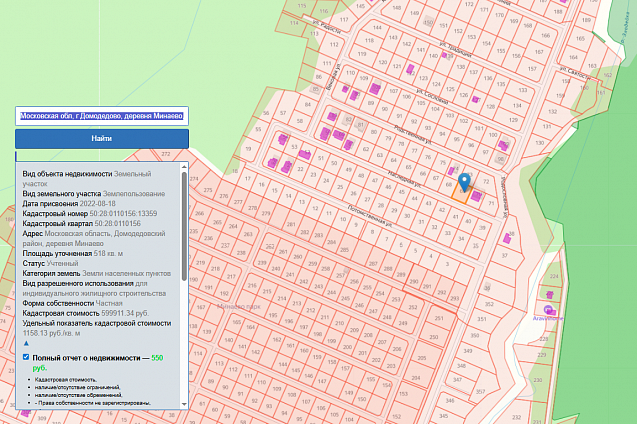Click the Aravi Home place marker icon
The height and width of the screenshot is (424, 637).
click(x=549, y=310)
